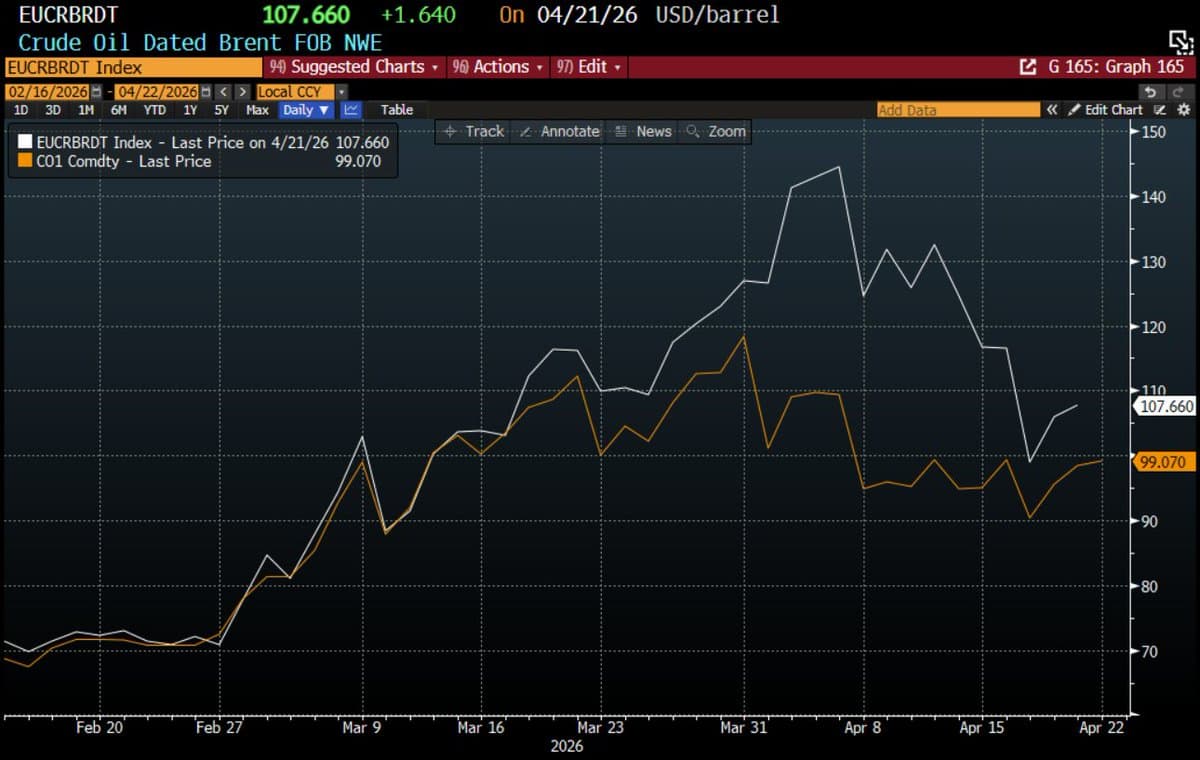
Task: Open the Daily periodicity dropdown
Action: click(x=305, y=110)
